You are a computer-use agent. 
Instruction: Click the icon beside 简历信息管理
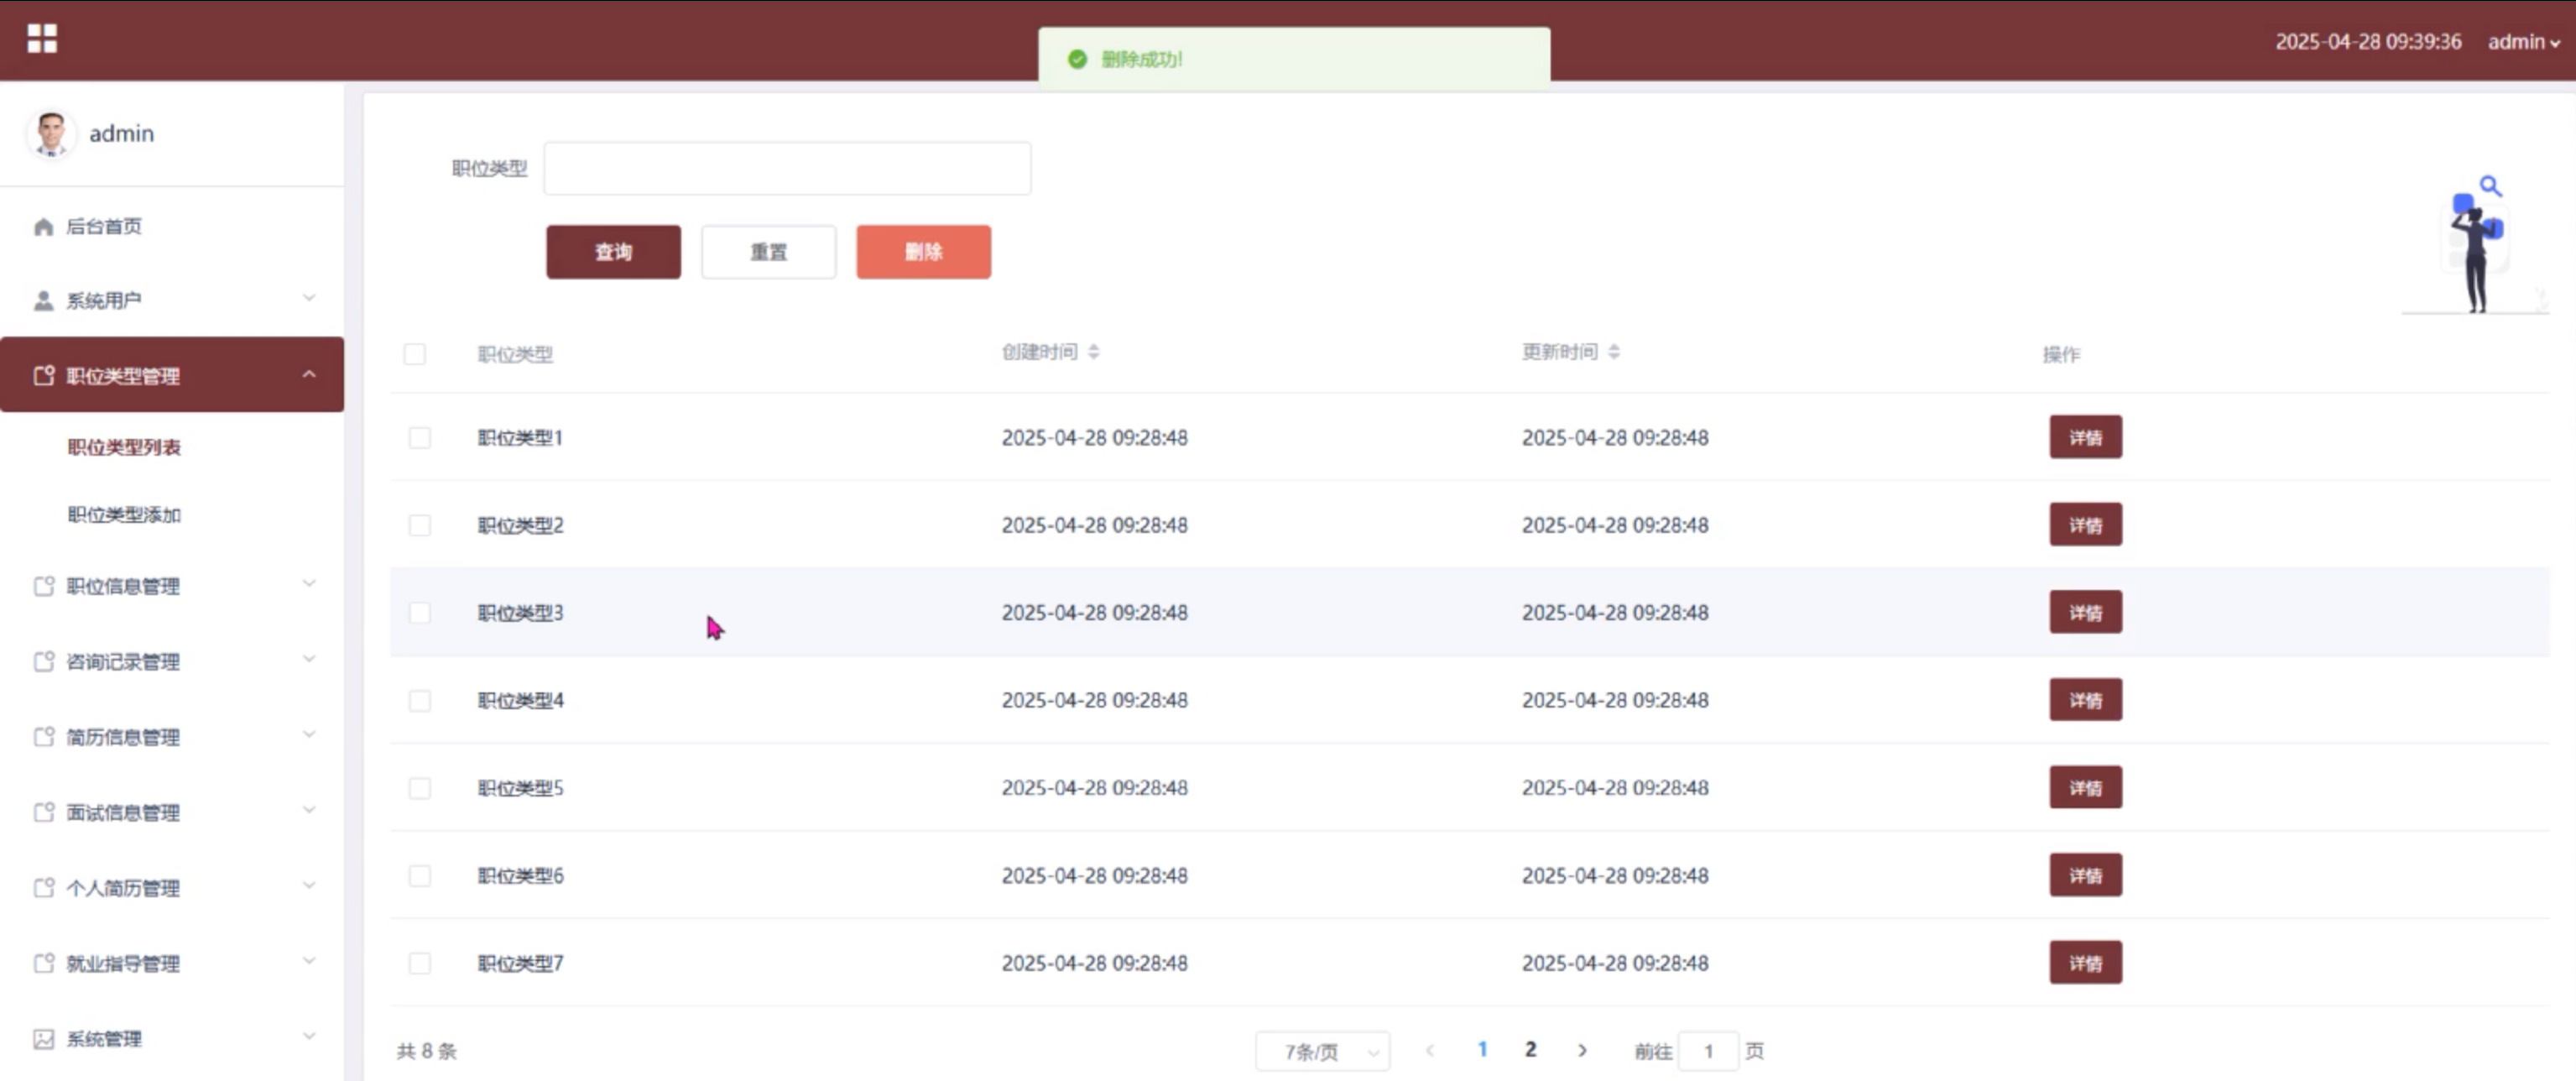43,737
